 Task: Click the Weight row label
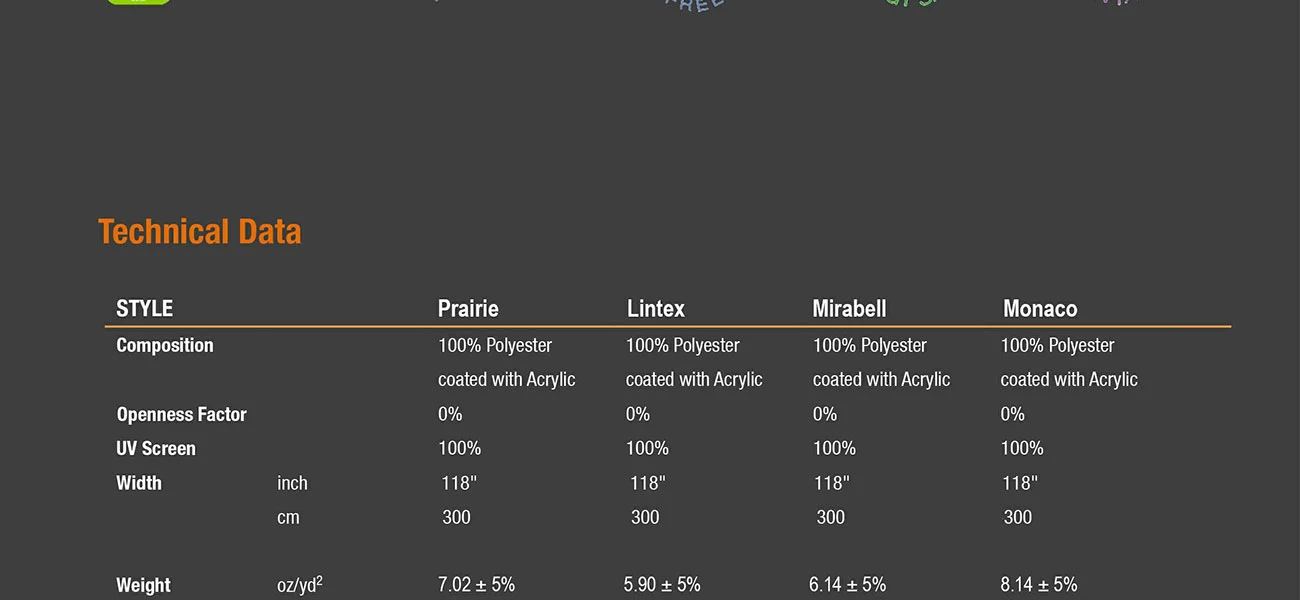click(143, 585)
